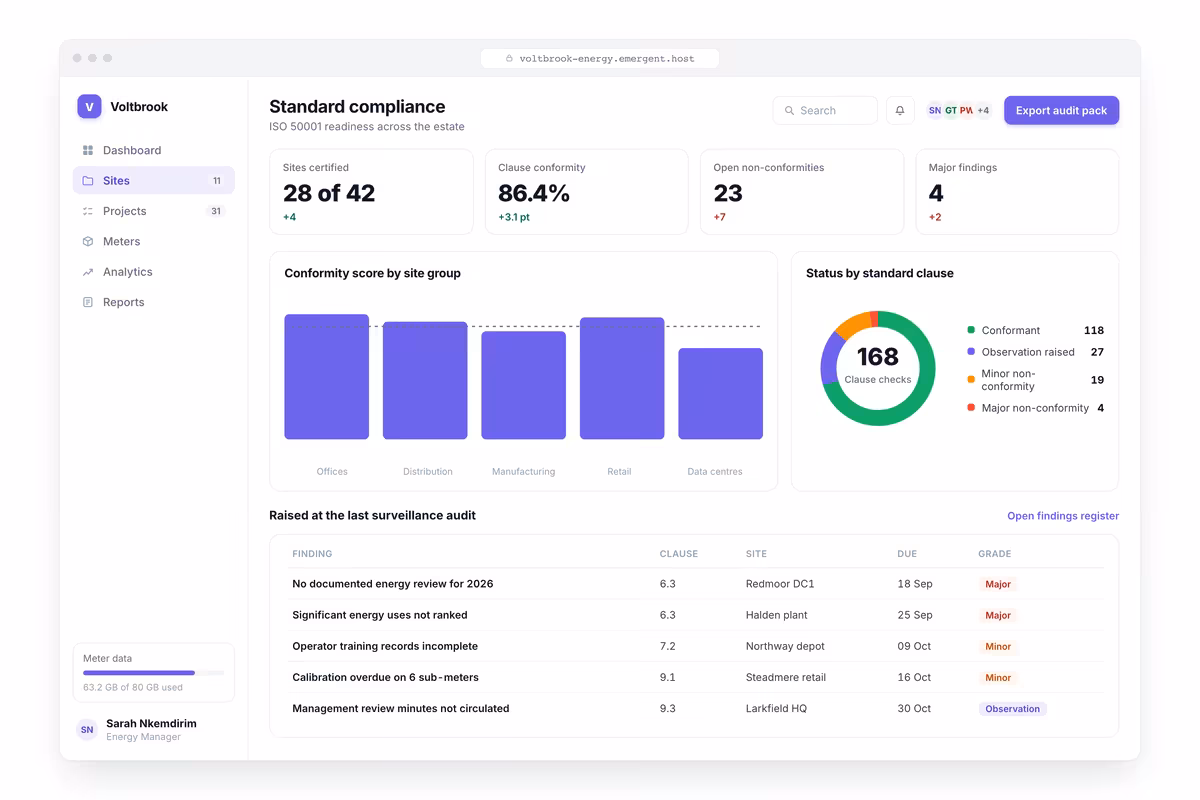Click the Sites count badge 11
Image resolution: width=1200 pixels, height=800 pixels.
click(x=216, y=181)
